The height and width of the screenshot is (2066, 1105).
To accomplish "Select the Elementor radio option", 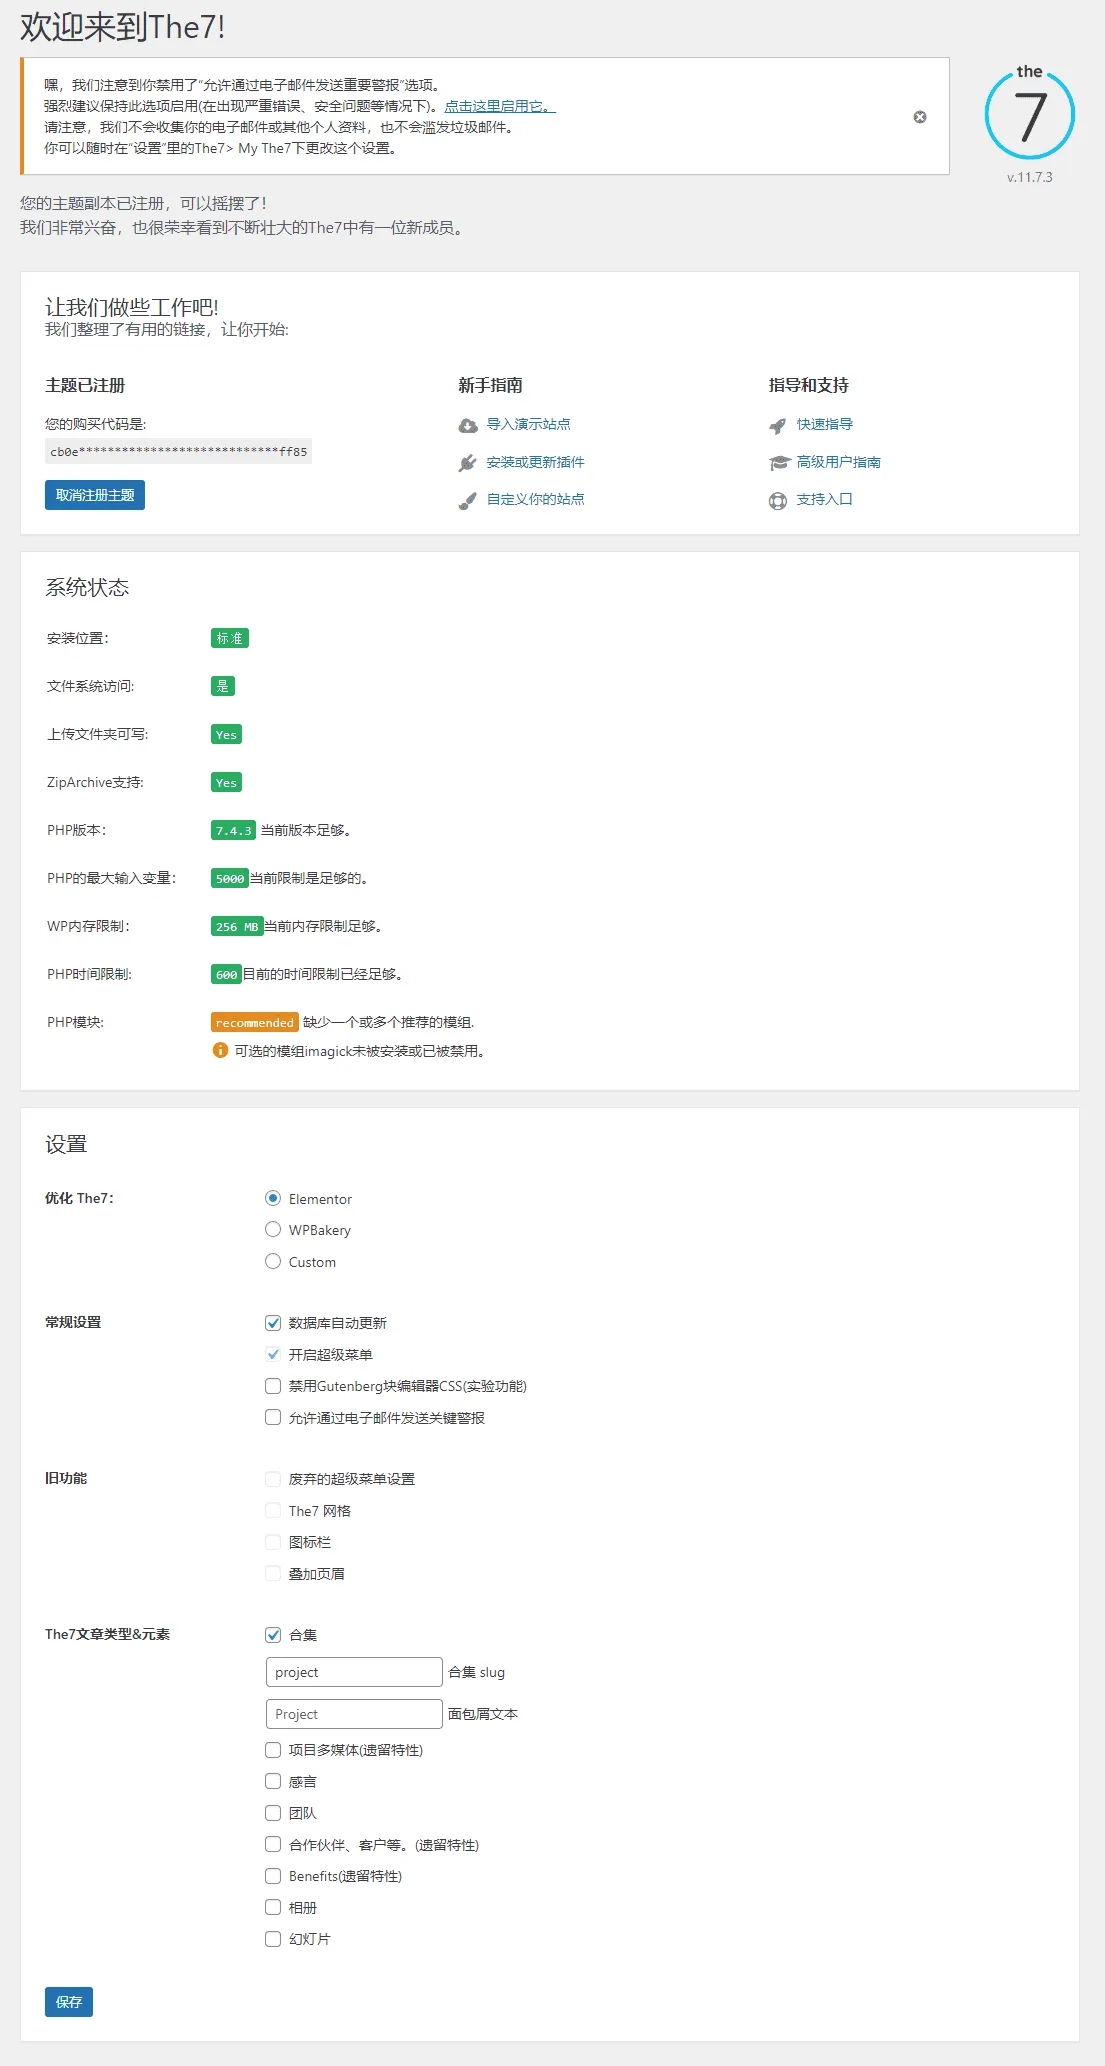I will point(273,1198).
